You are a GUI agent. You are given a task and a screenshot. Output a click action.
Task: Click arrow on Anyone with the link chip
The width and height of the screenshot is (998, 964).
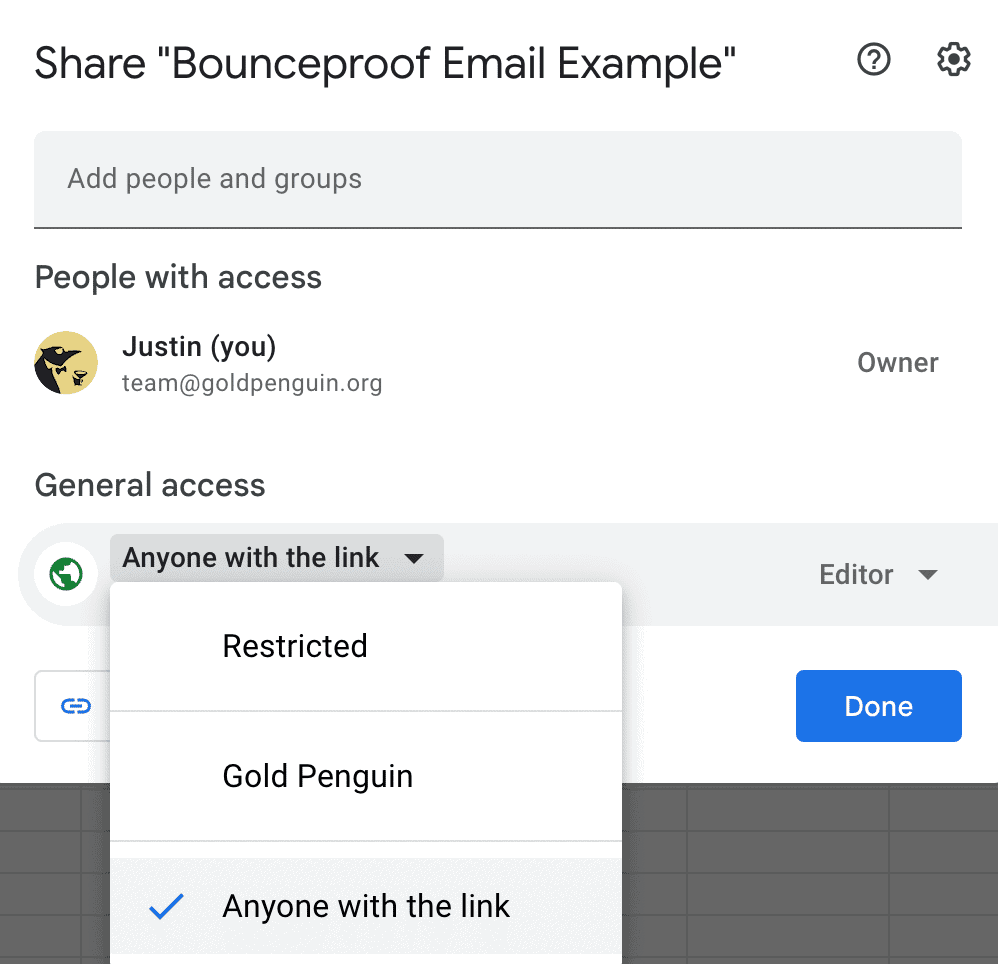tap(414, 559)
